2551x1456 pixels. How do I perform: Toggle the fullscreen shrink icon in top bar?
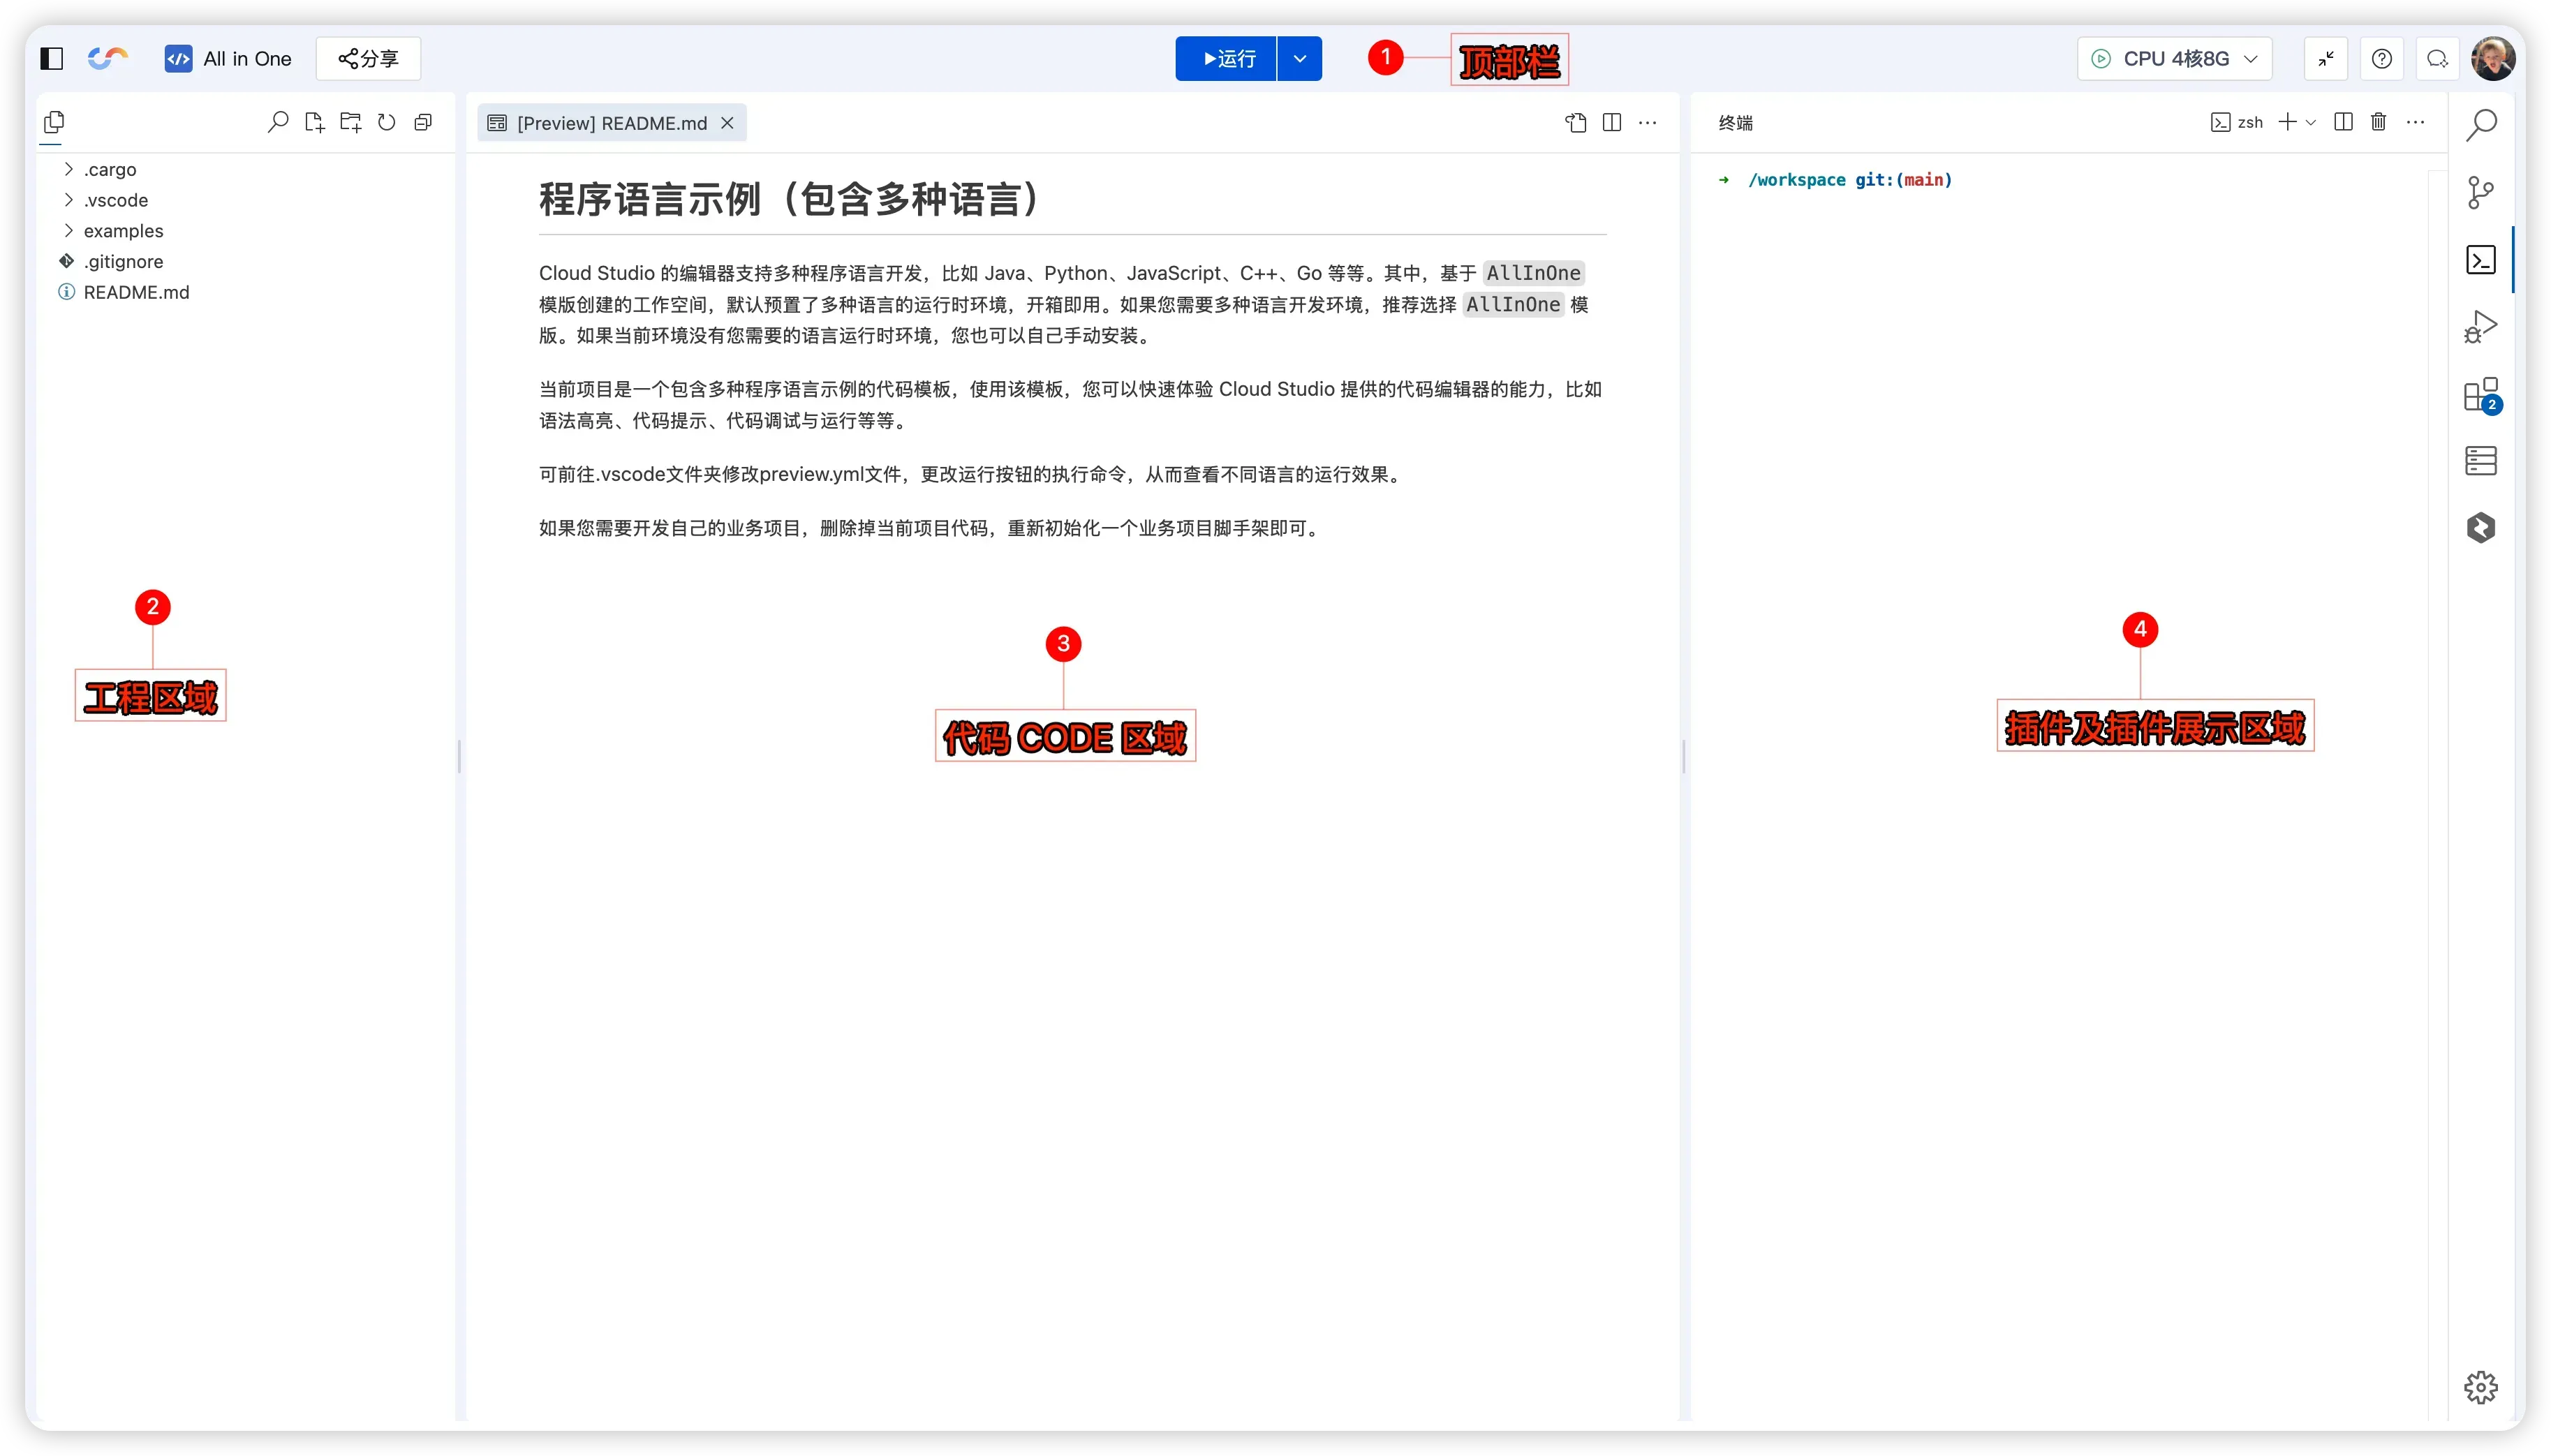[2326, 58]
